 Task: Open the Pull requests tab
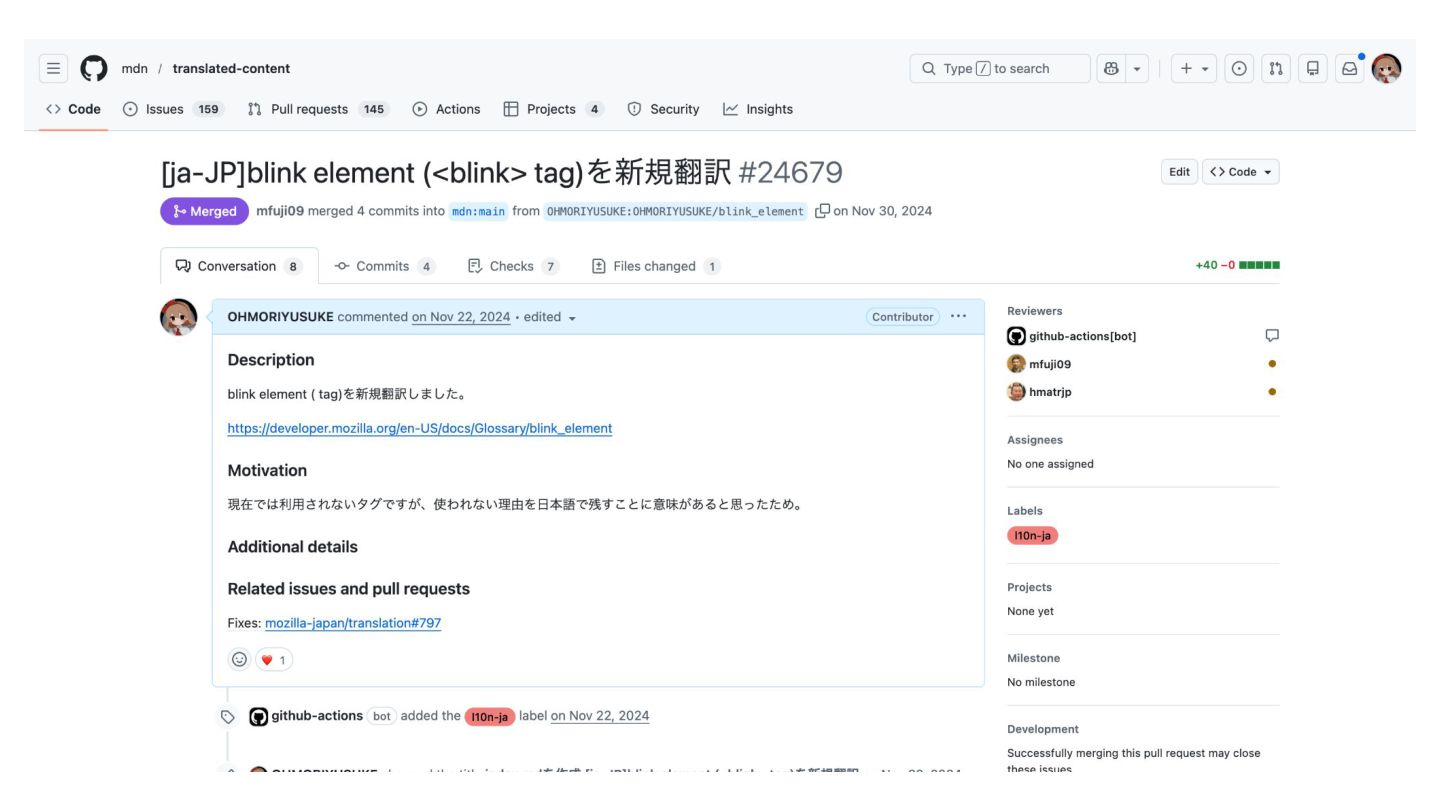(318, 109)
